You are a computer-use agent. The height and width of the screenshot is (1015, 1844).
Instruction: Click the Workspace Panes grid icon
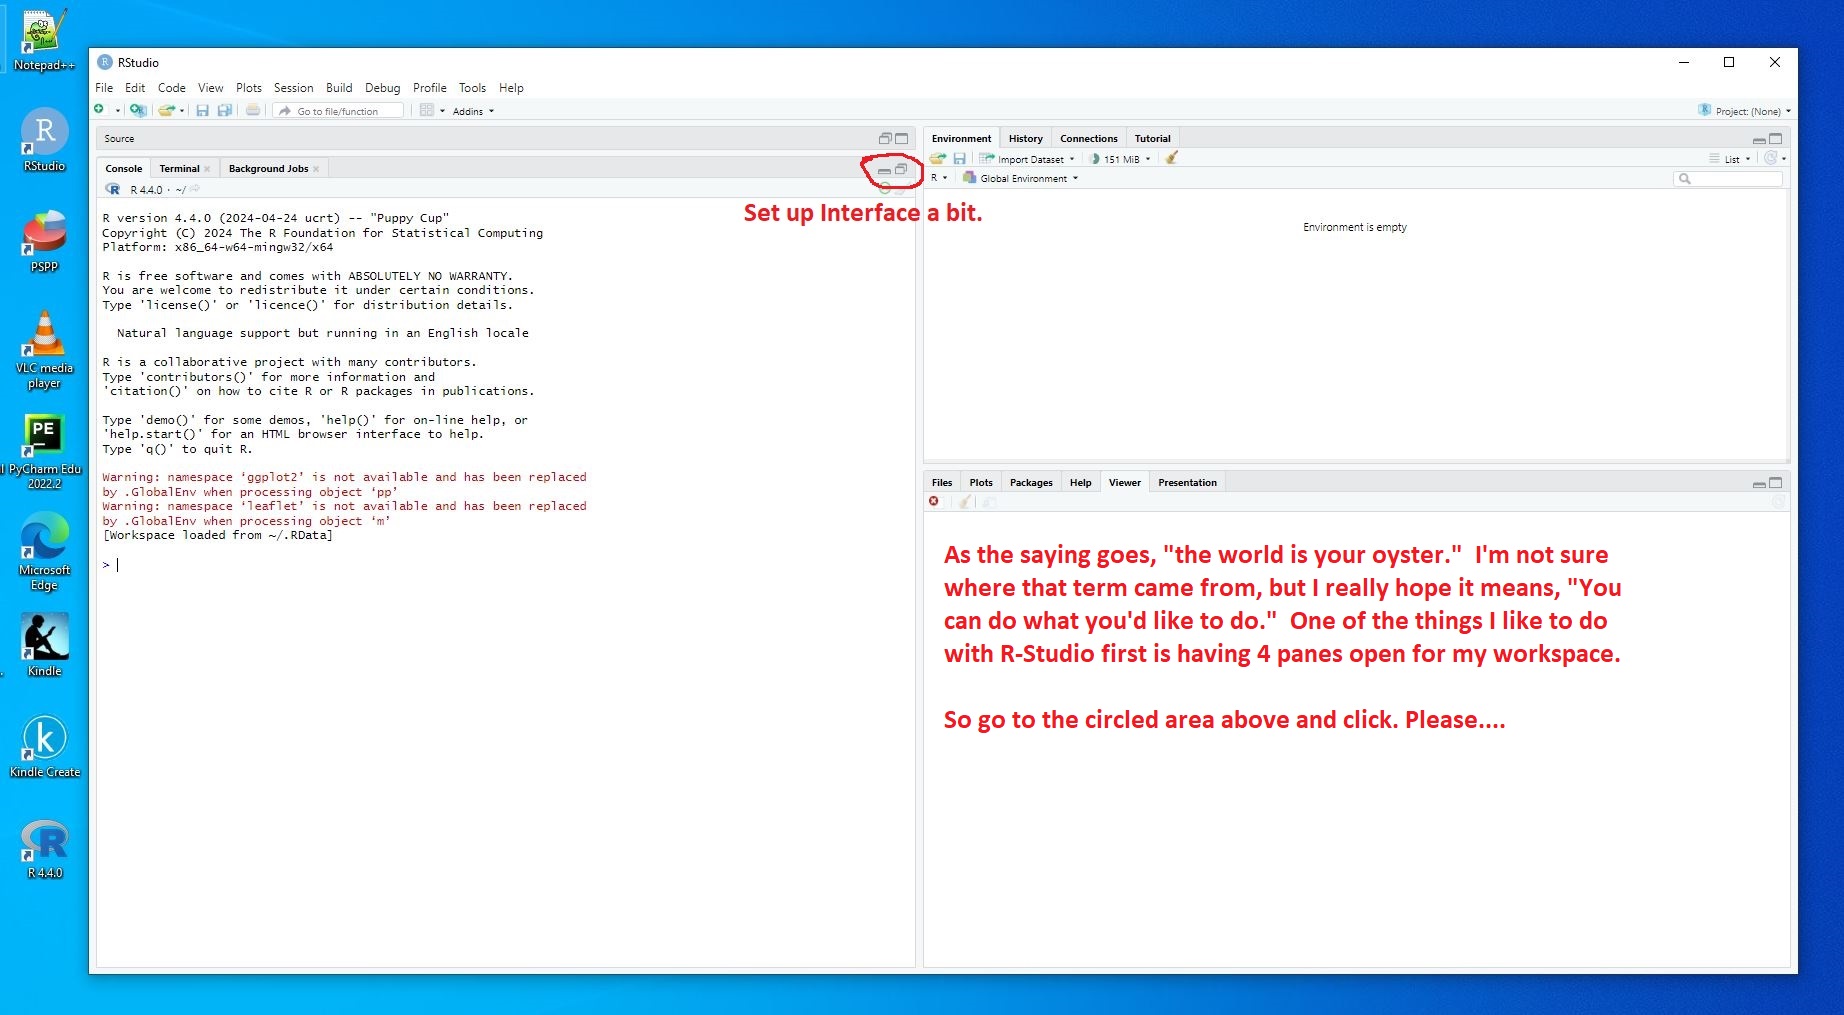click(x=427, y=110)
